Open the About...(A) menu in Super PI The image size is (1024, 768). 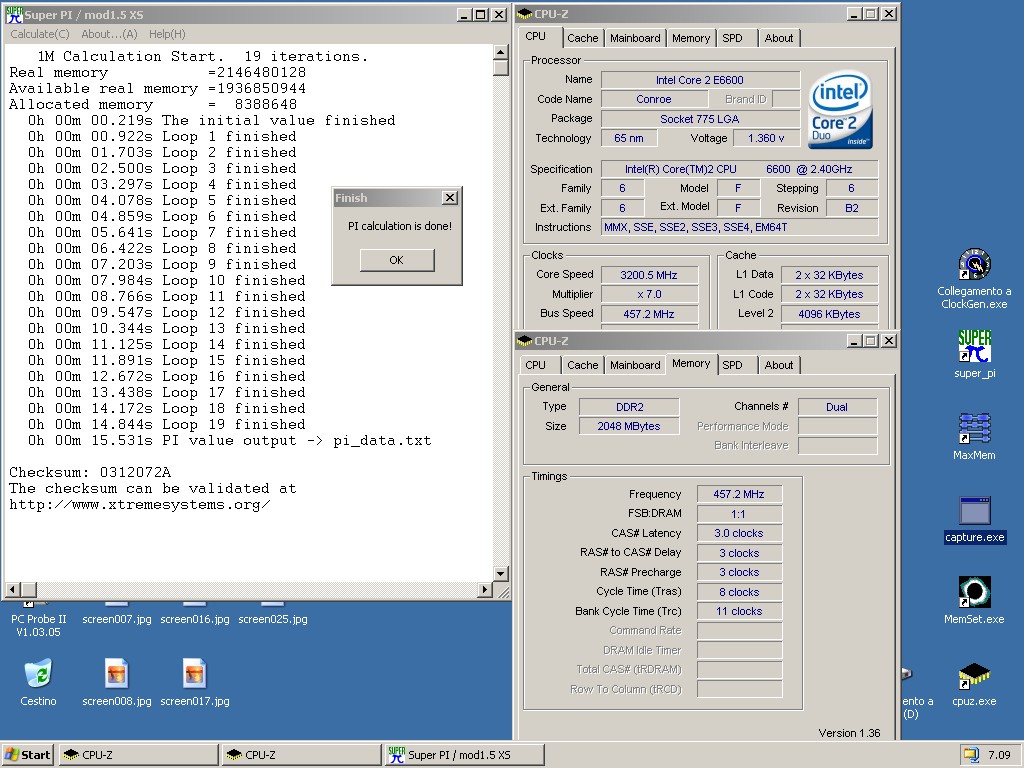(x=109, y=34)
